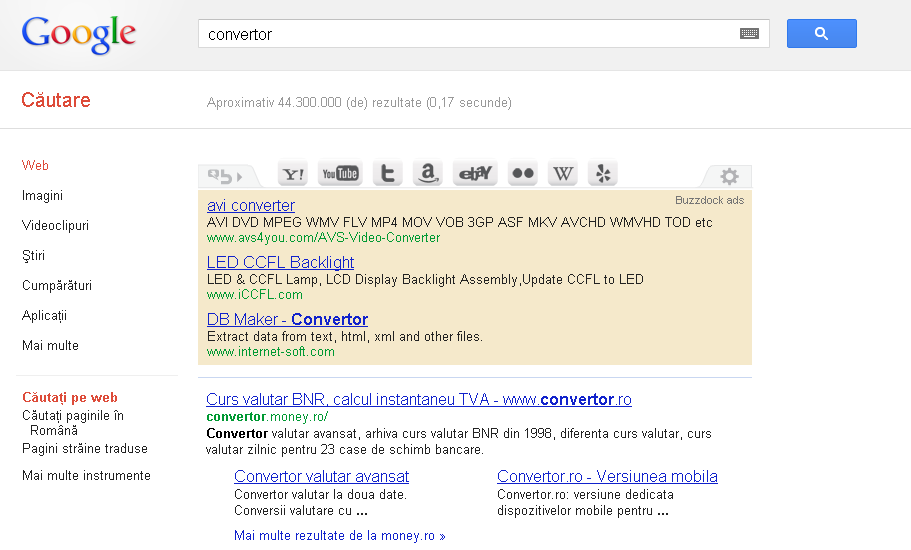Switch to Cumpărături results
The width and height of the screenshot is (911, 550).
click(x=57, y=286)
